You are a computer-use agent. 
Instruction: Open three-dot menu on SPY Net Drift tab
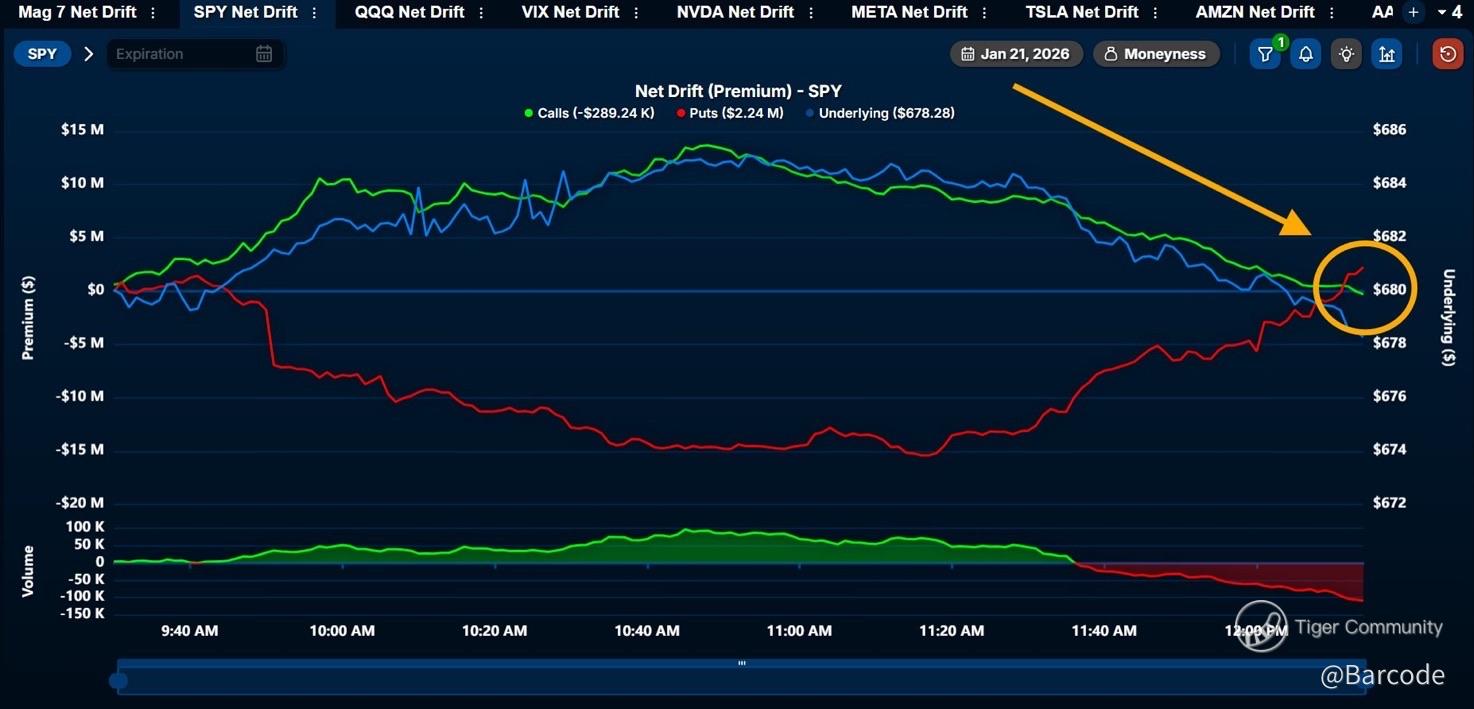click(315, 13)
